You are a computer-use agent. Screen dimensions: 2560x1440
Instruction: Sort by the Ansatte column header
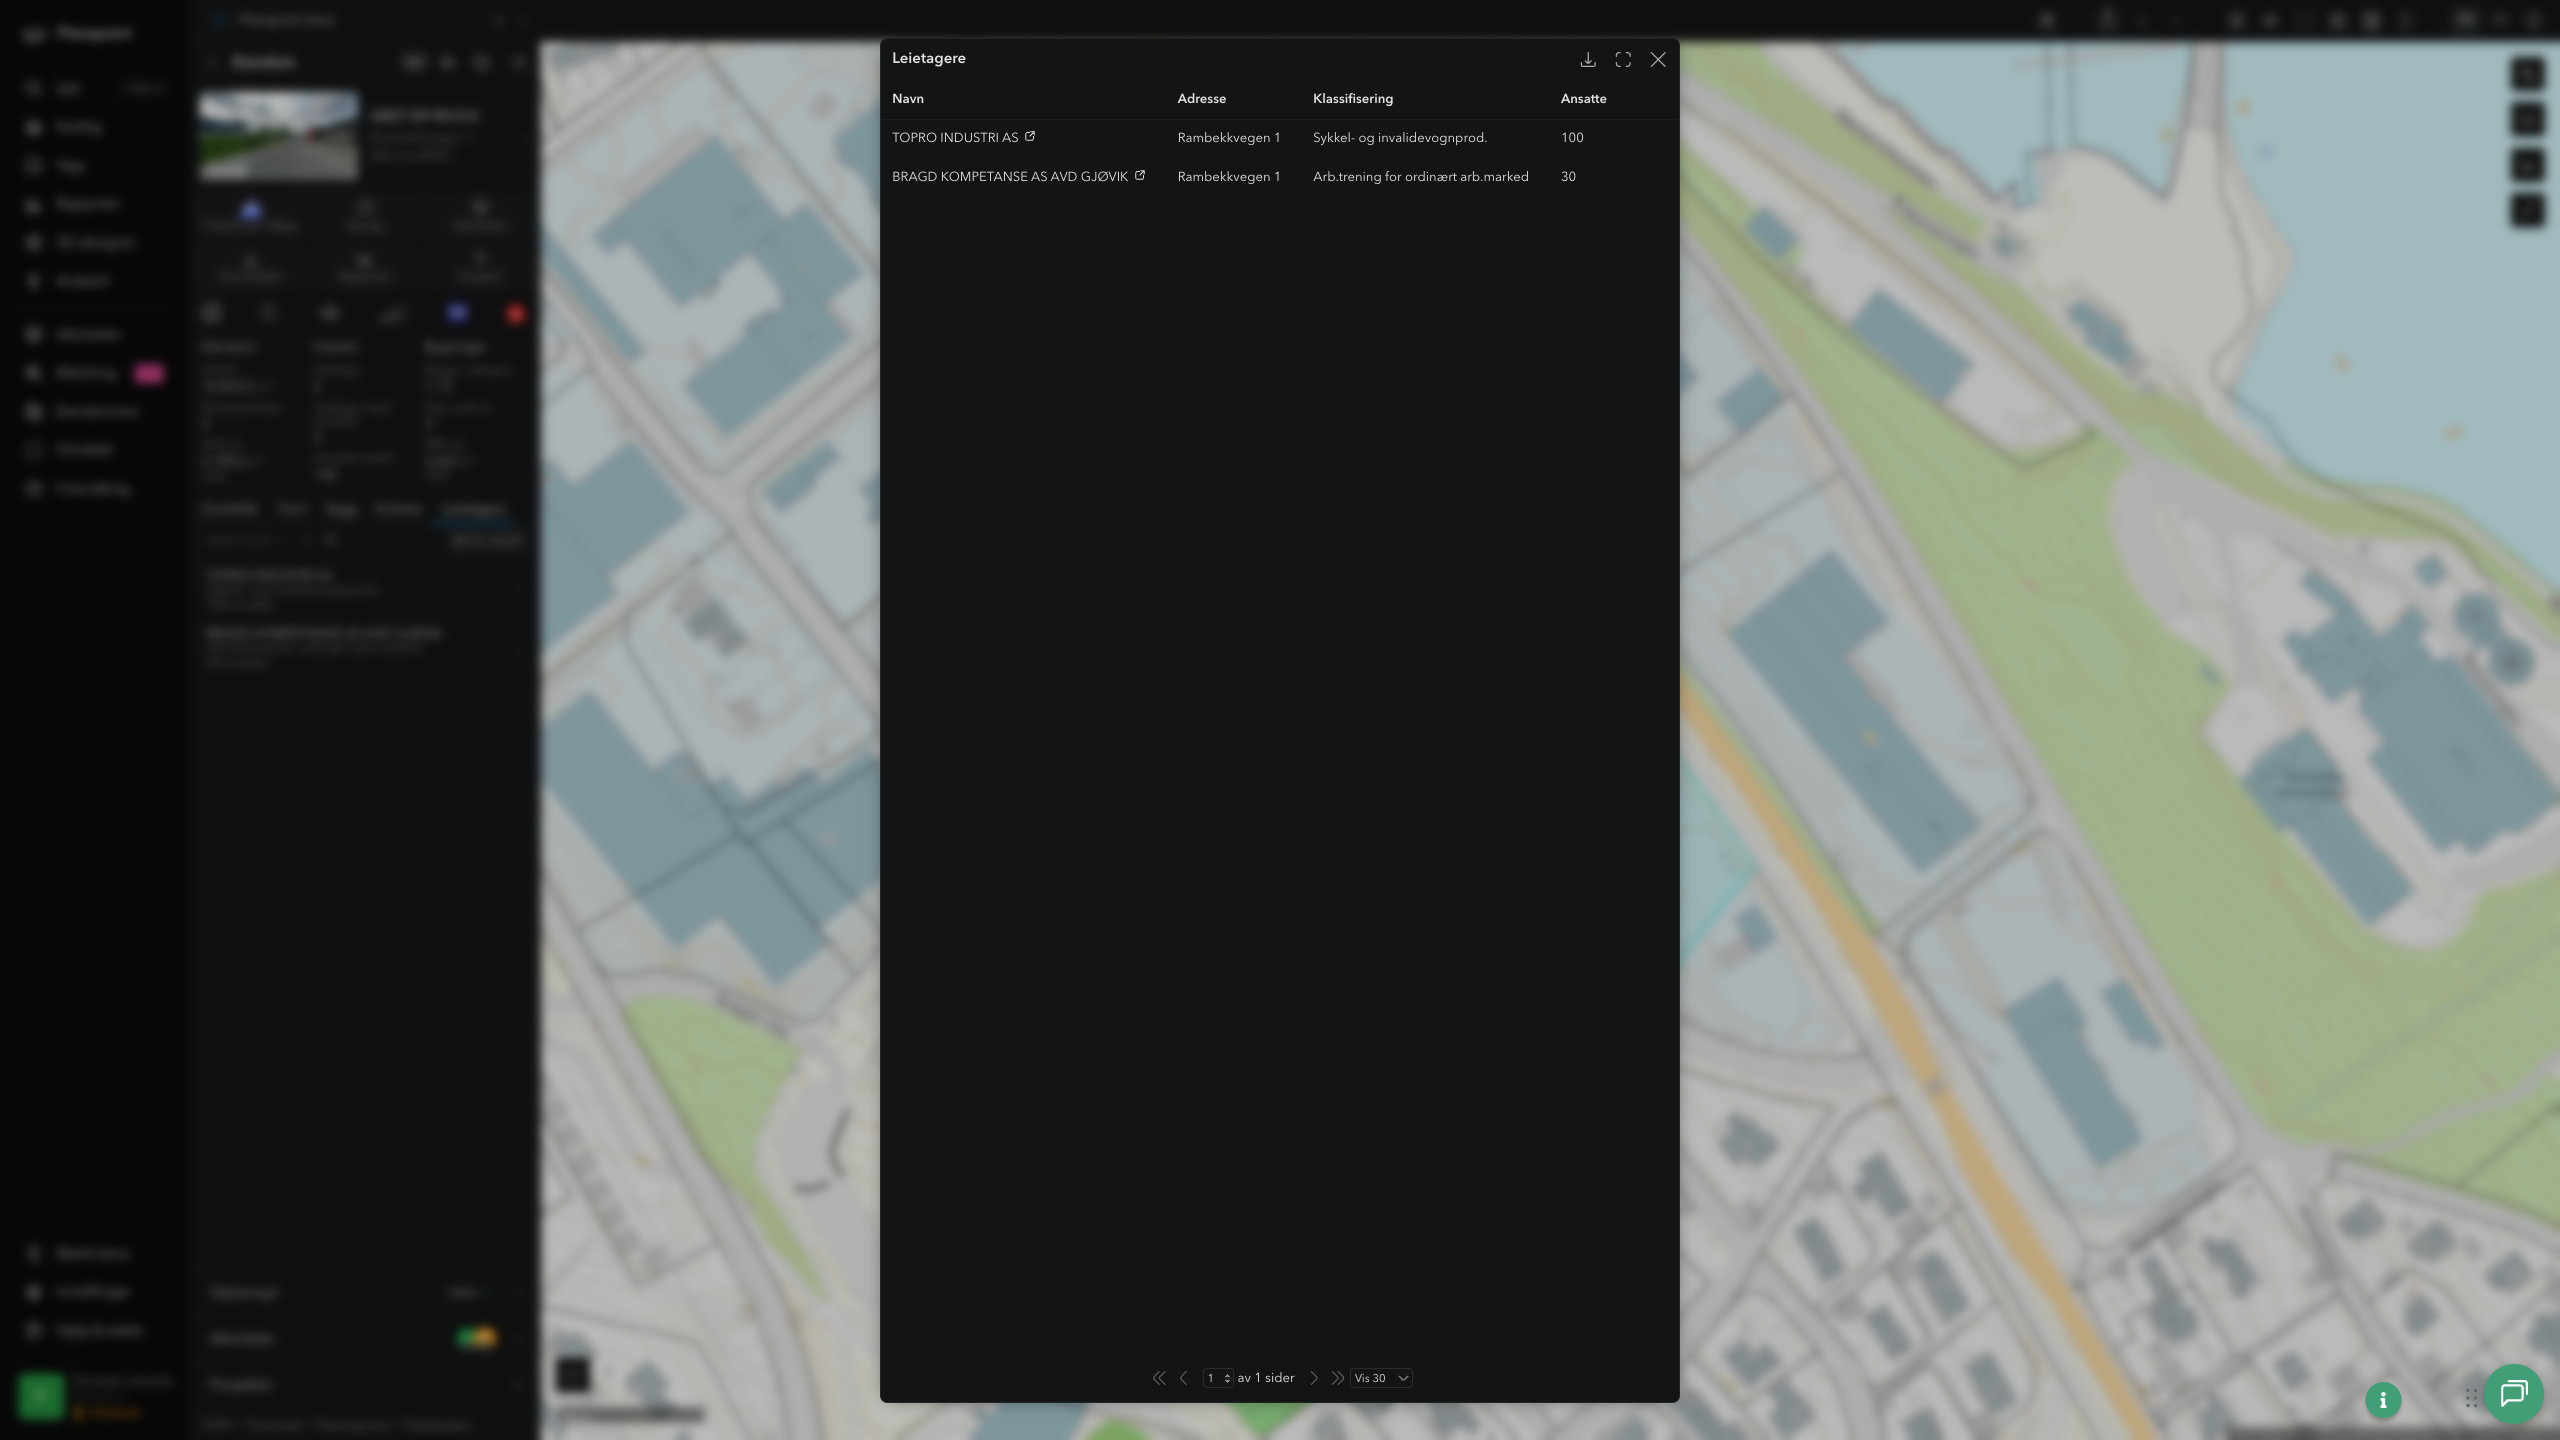tap(1584, 99)
